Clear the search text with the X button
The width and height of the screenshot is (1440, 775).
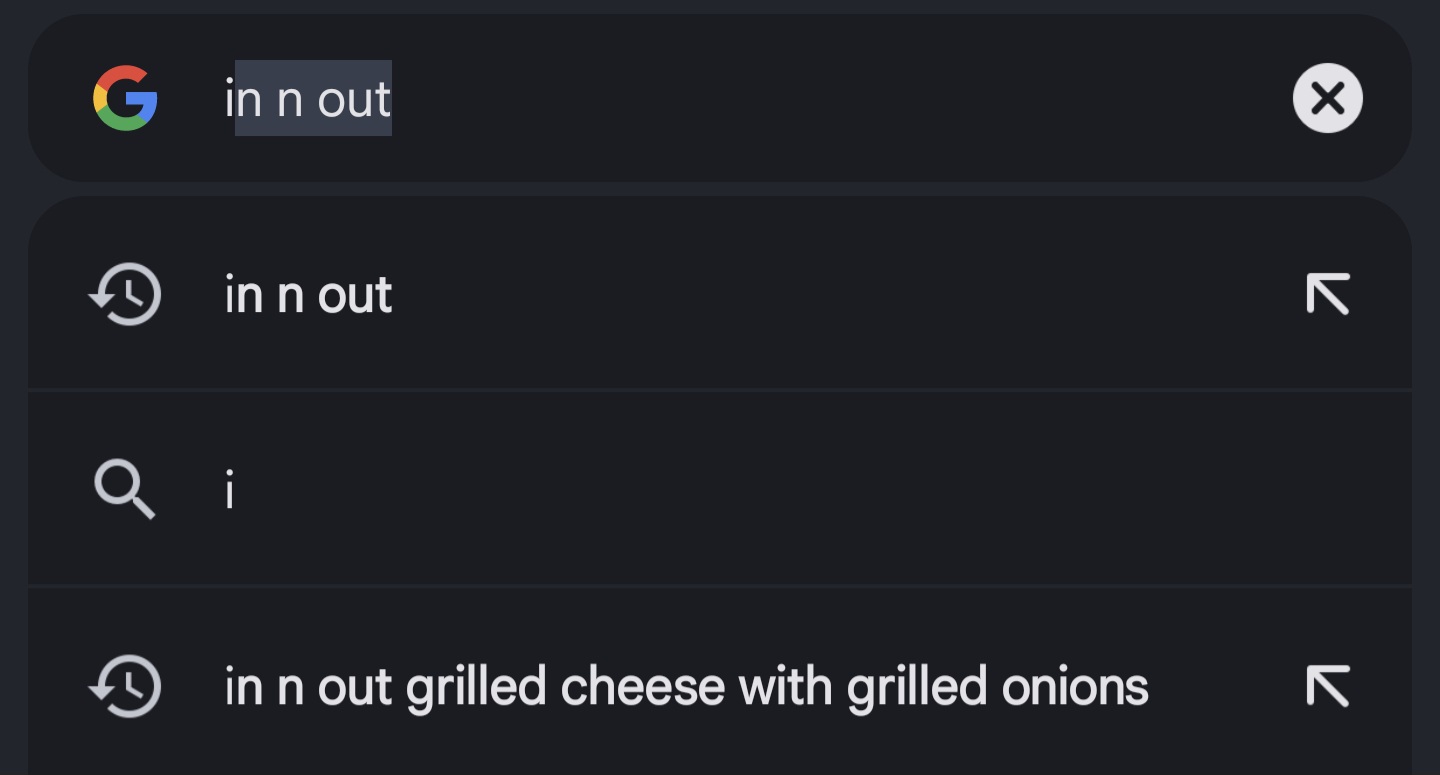pos(1327,98)
